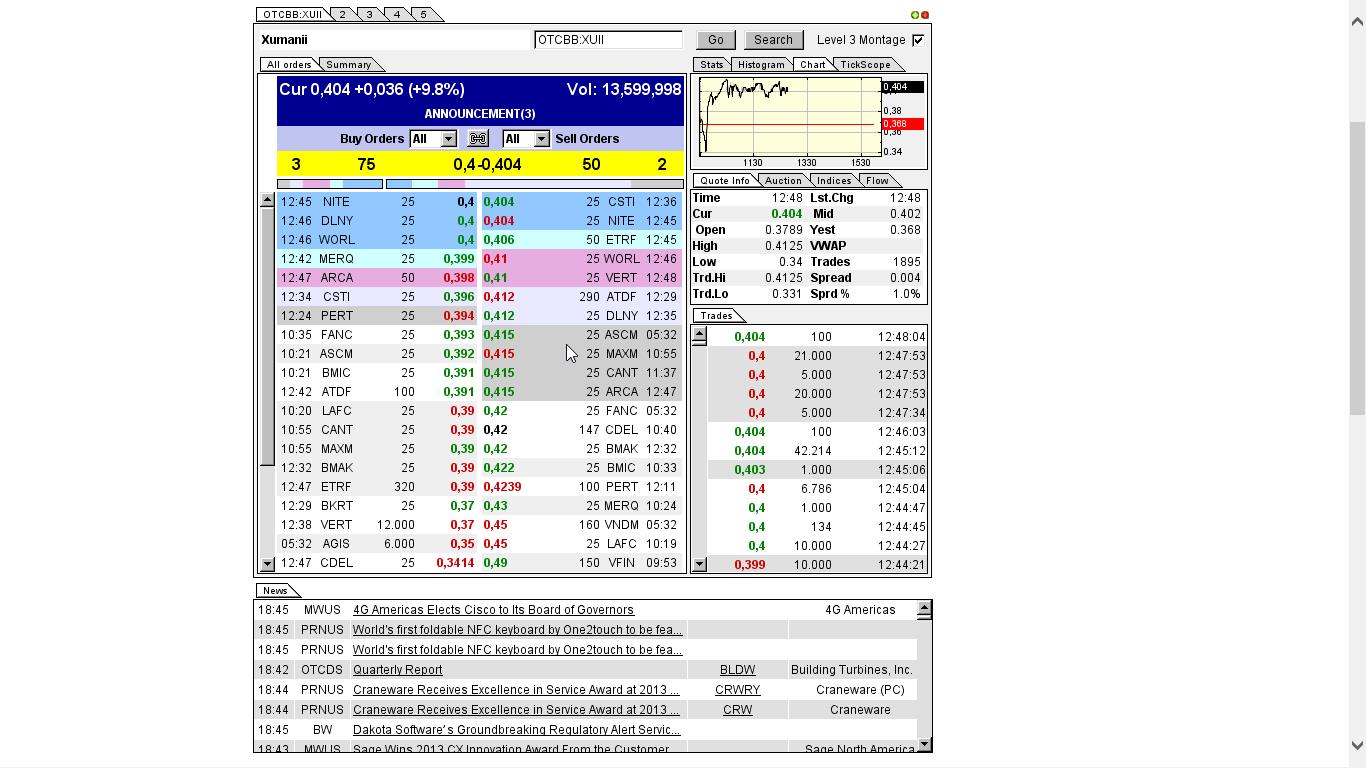Toggle the Level 3 Montage checkbox
1366x768 pixels.
click(x=918, y=40)
